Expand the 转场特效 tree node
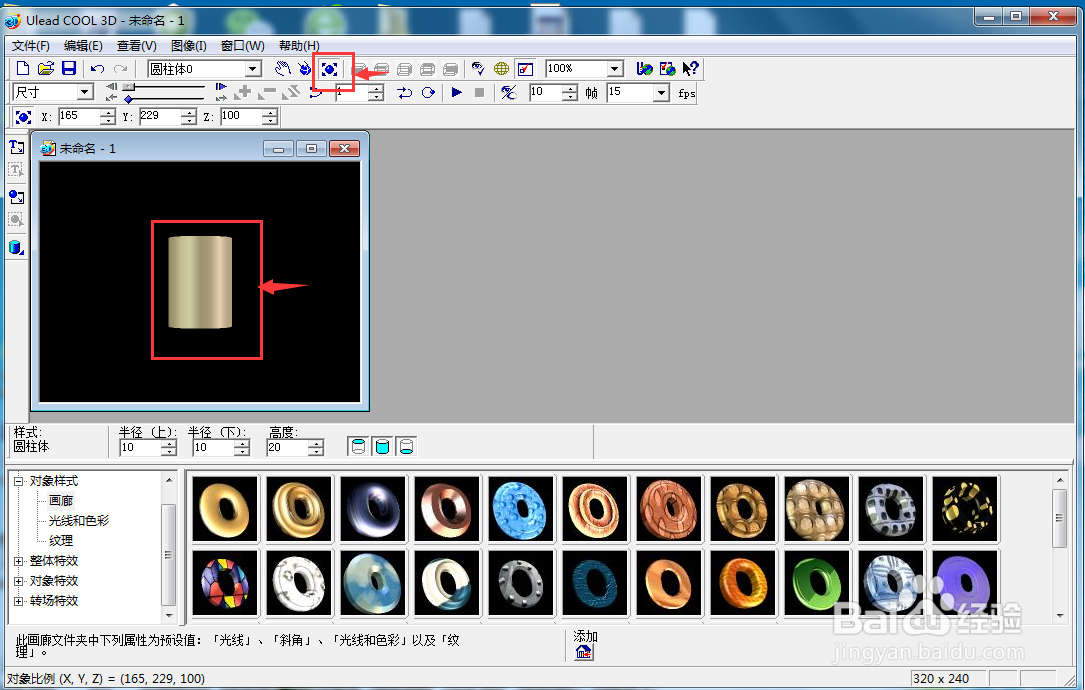1085x690 pixels. pos(19,601)
